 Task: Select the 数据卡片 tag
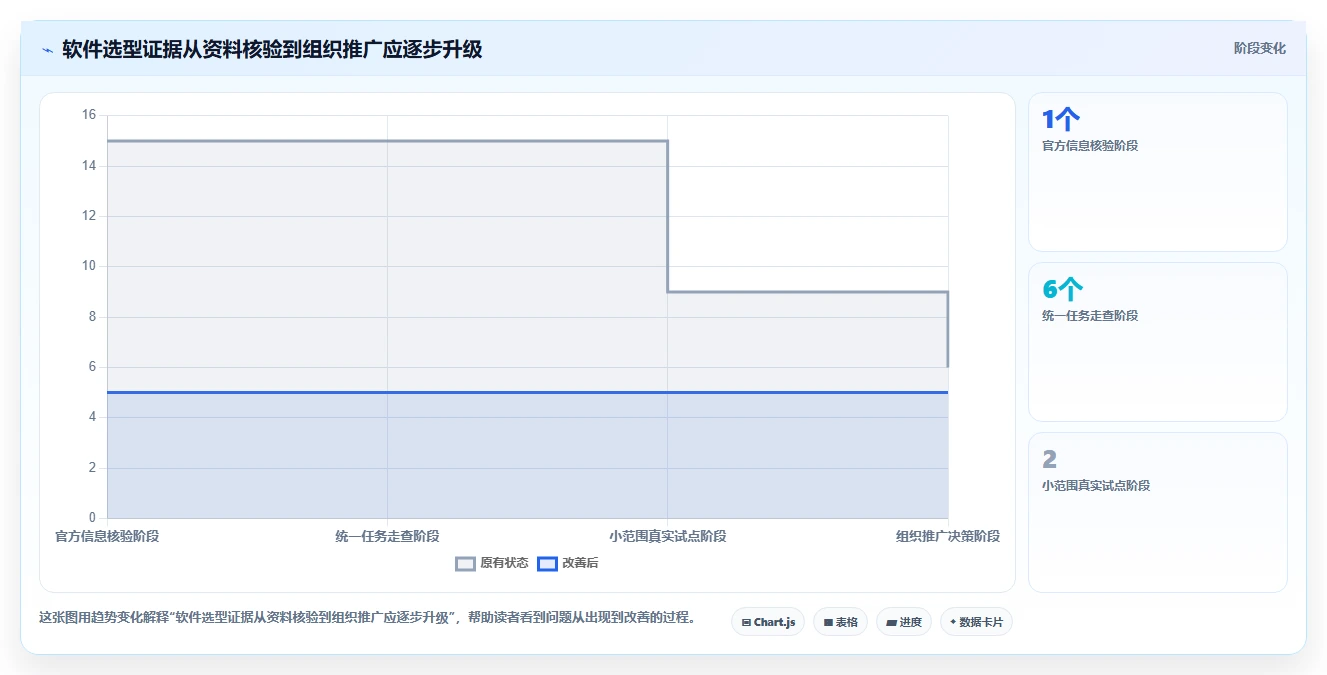tap(977, 622)
